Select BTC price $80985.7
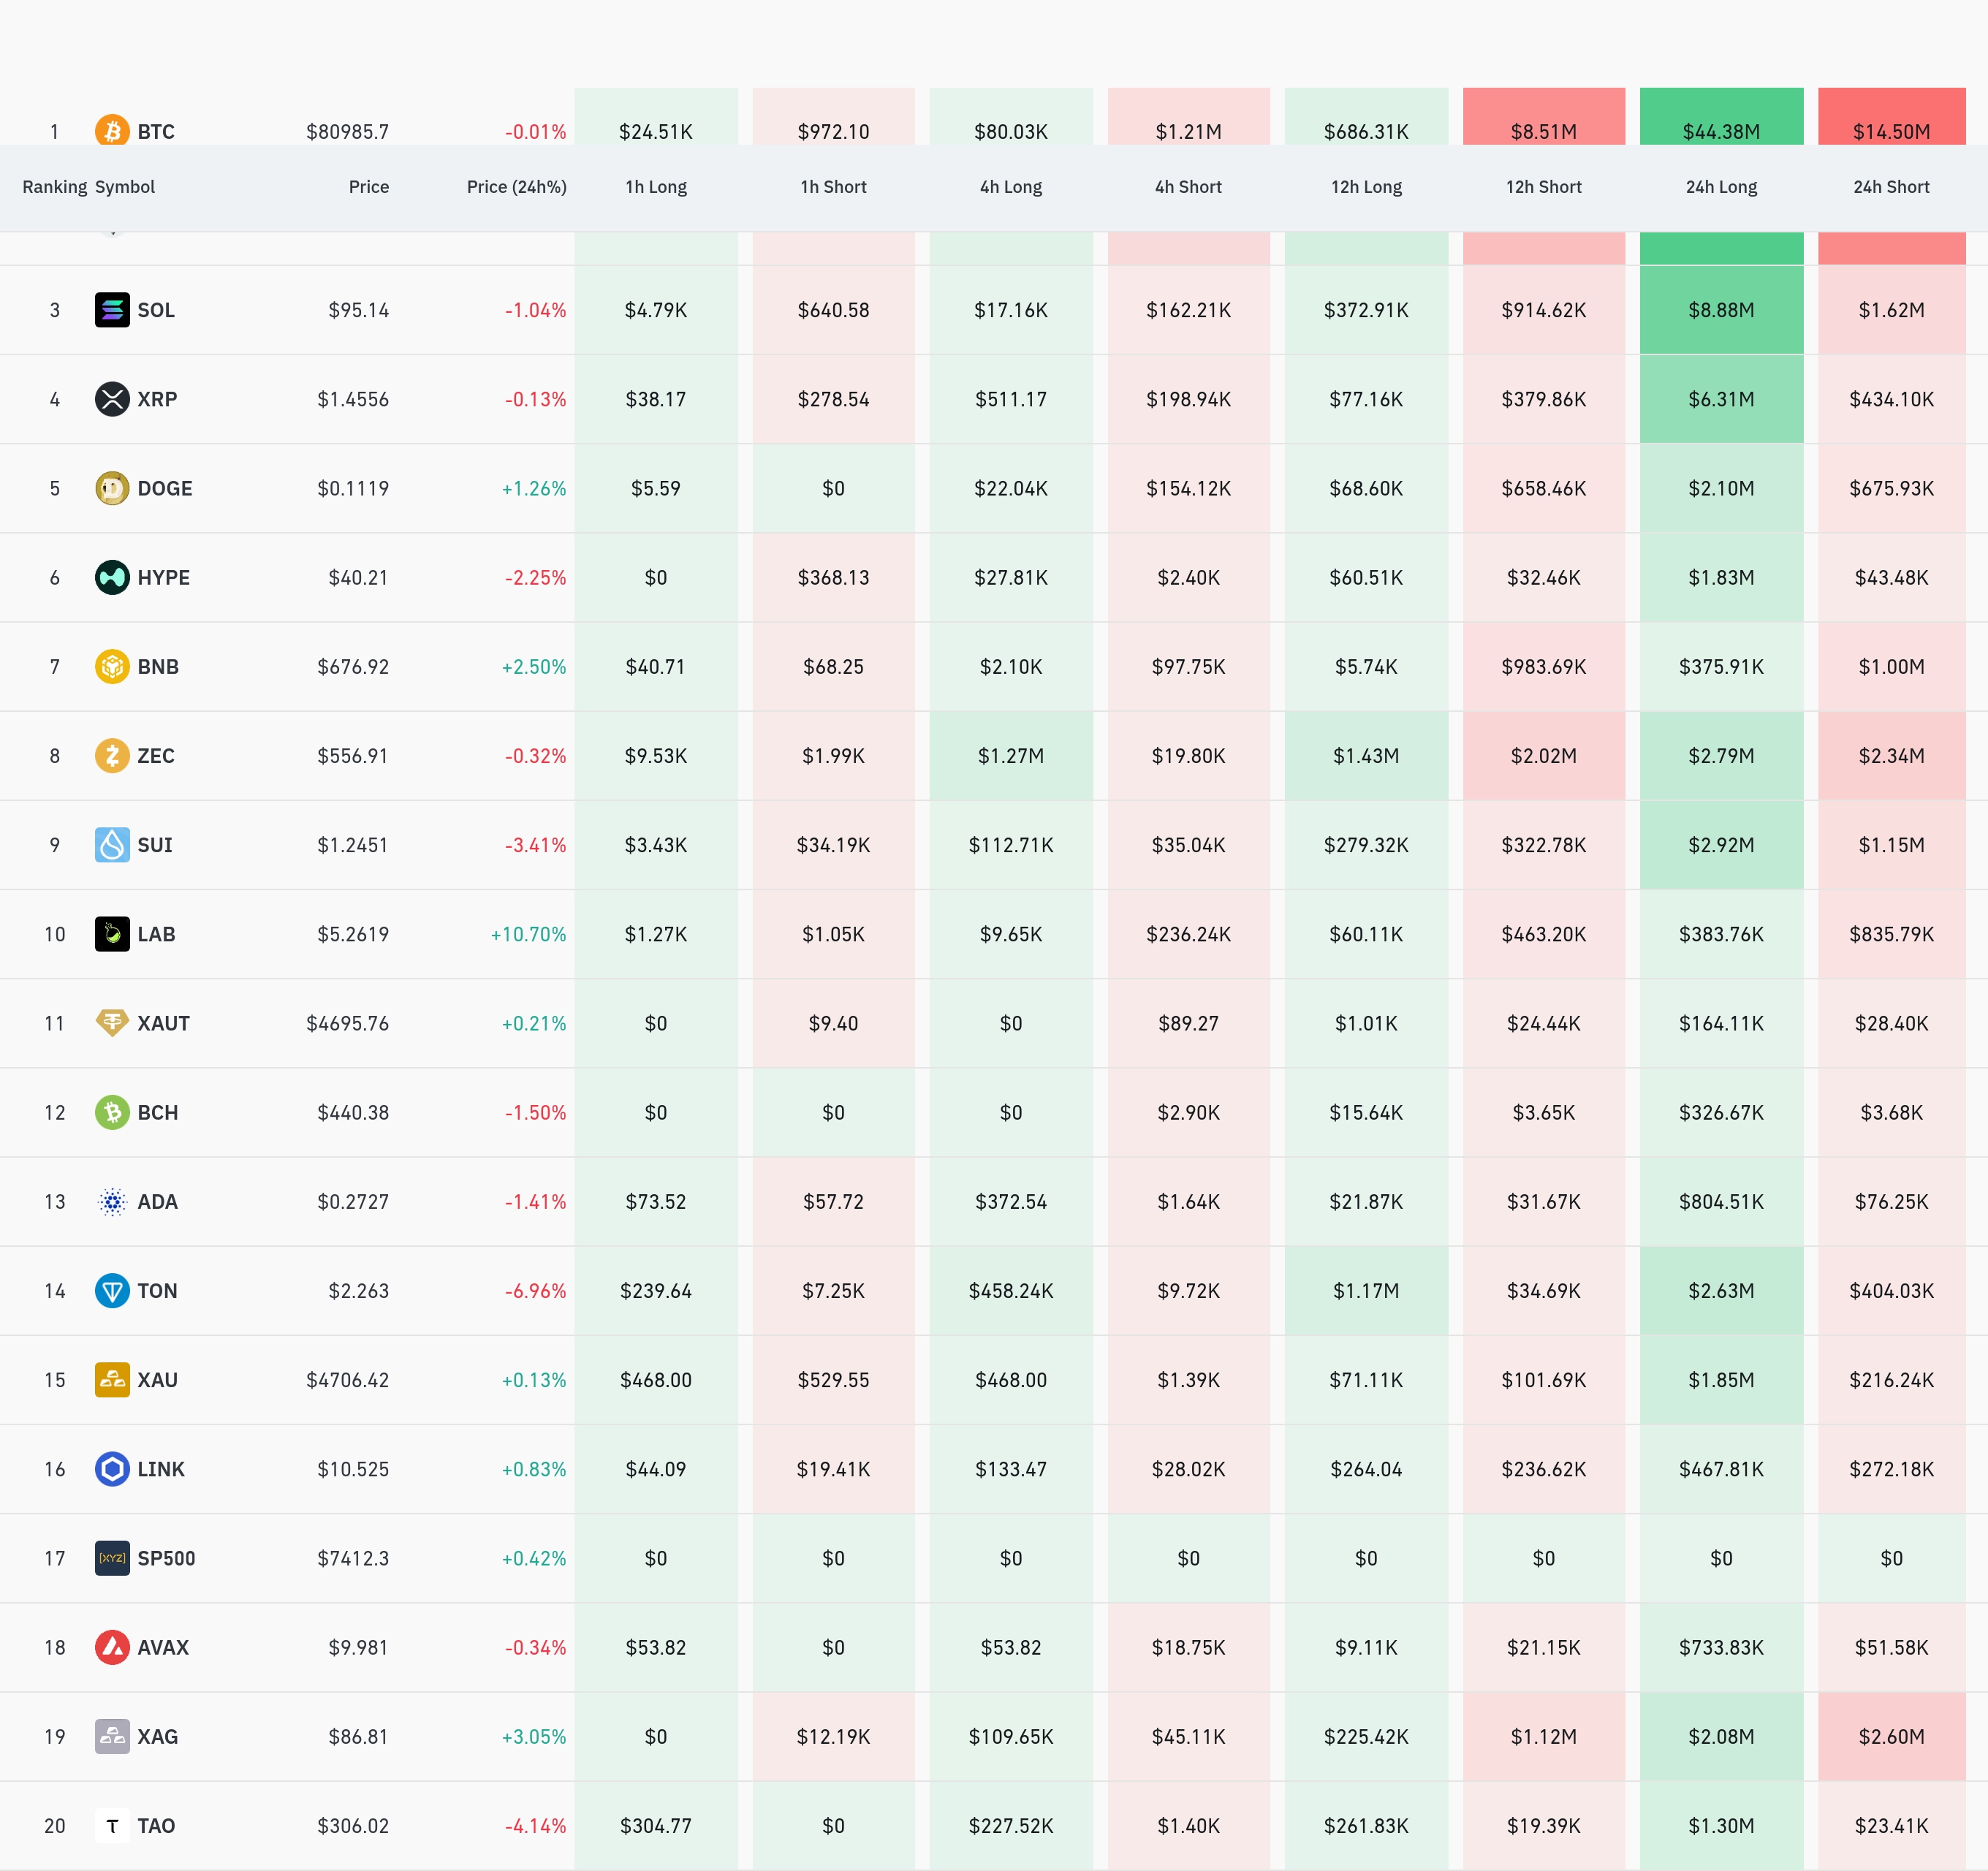 pos(348,132)
